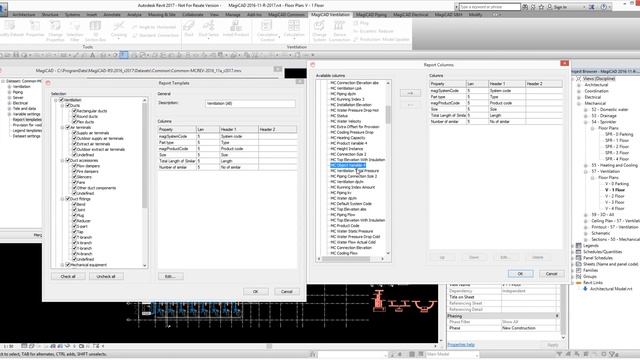Viewport: 640px width, 360px height.
Task: Collapse the Air terminals node in Selection tree
Action: [x=62, y=127]
